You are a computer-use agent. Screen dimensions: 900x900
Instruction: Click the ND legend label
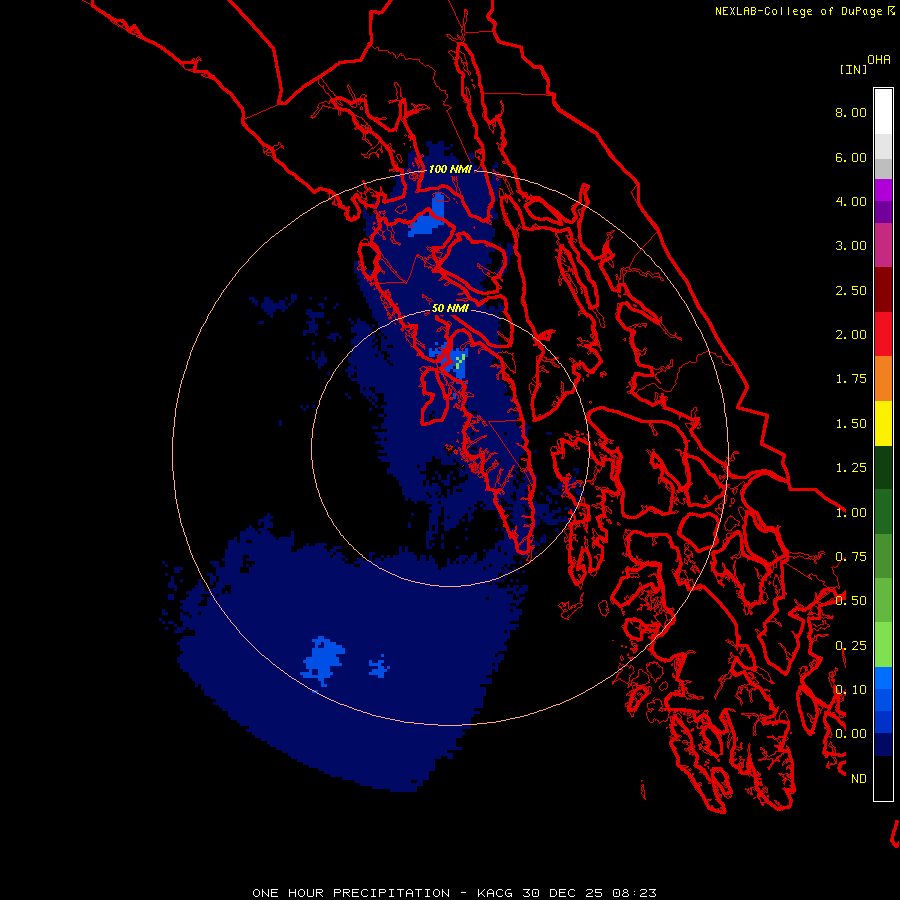859,779
